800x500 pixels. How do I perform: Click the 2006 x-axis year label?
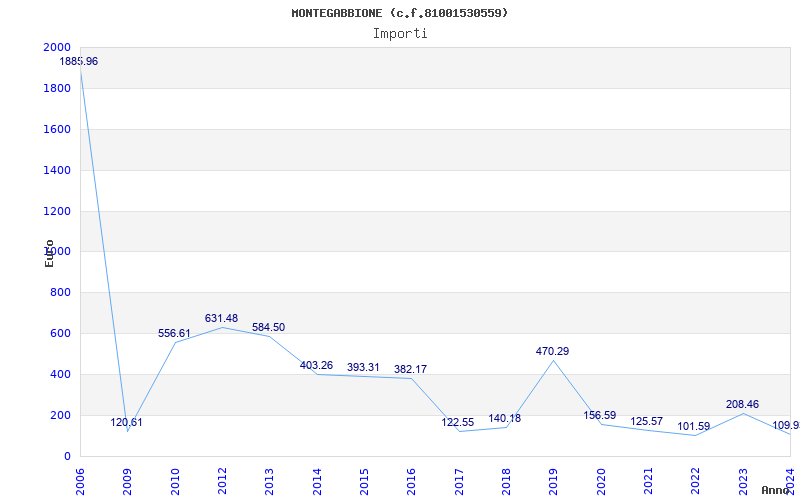coord(80,482)
